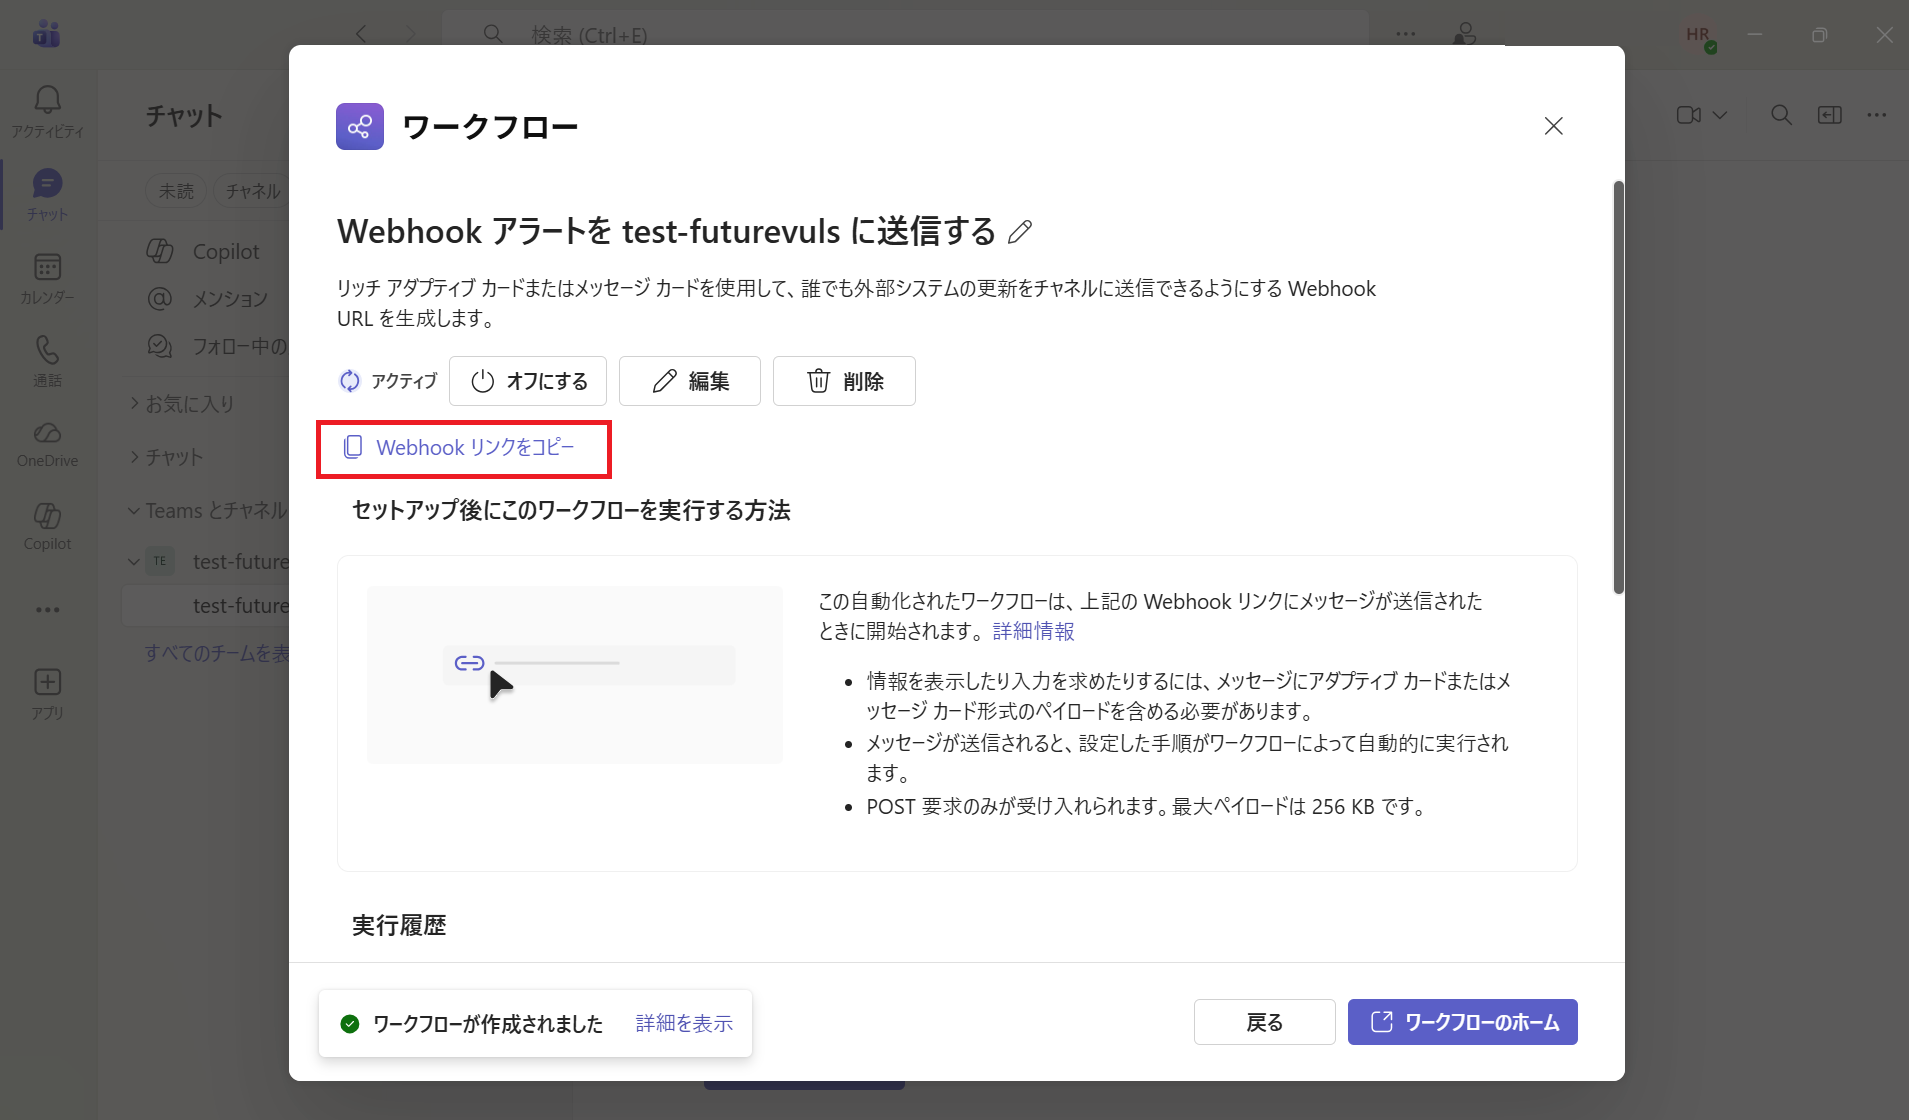Open more sidebar options via the ellipsis icon
The width and height of the screenshot is (1909, 1120).
click(x=47, y=610)
